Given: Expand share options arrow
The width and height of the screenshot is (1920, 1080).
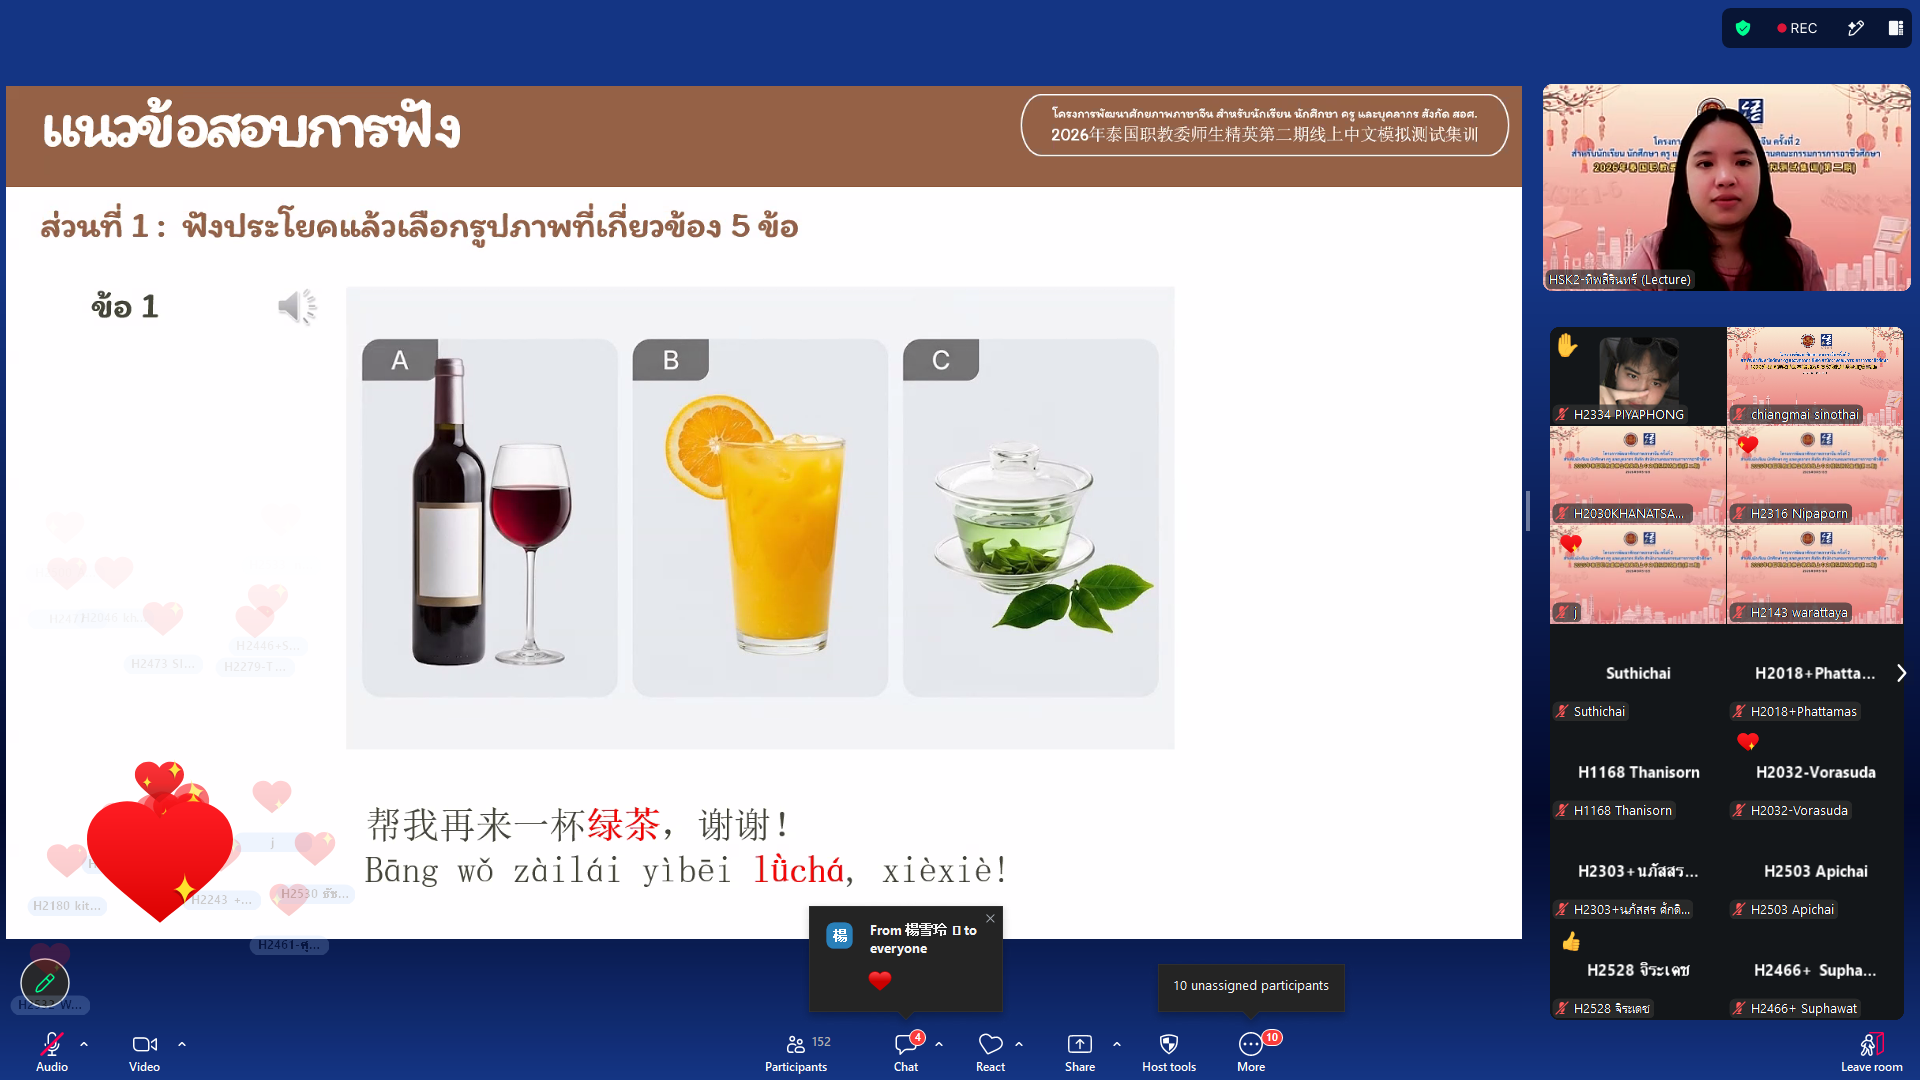Looking at the screenshot, I should point(1117,1044).
